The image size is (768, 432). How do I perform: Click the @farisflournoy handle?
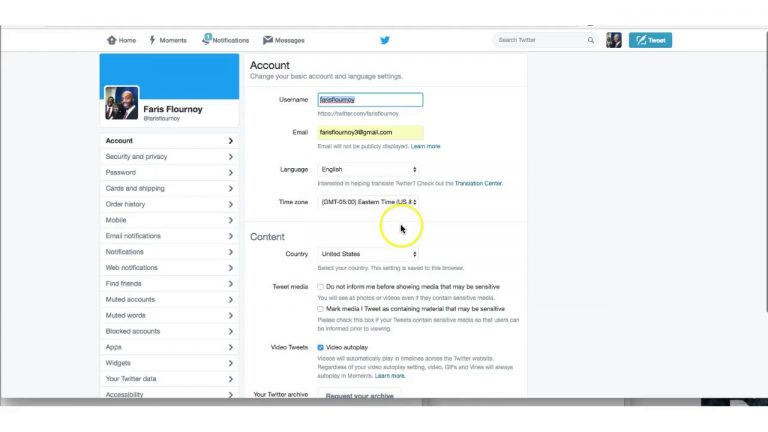[x=162, y=119]
